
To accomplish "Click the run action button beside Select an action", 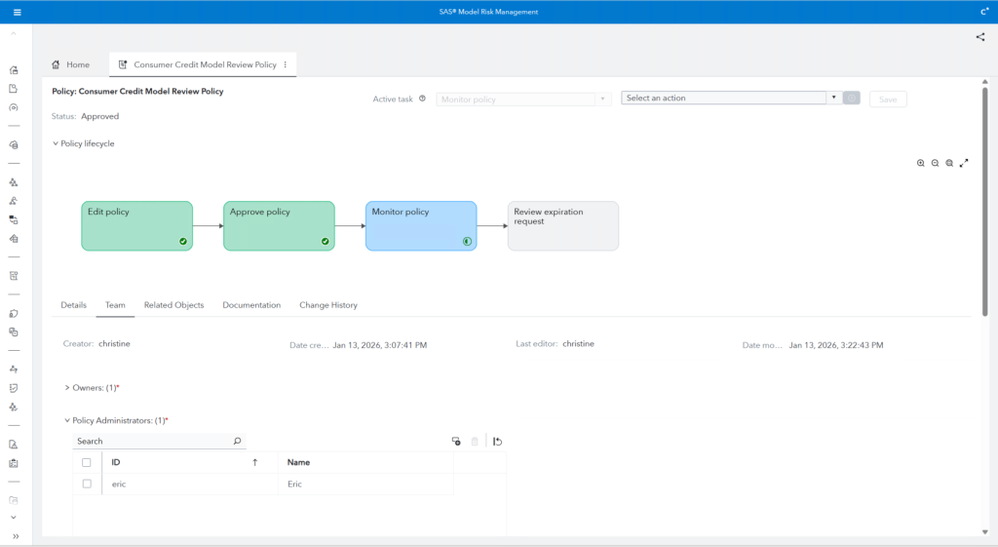I will [x=852, y=98].
